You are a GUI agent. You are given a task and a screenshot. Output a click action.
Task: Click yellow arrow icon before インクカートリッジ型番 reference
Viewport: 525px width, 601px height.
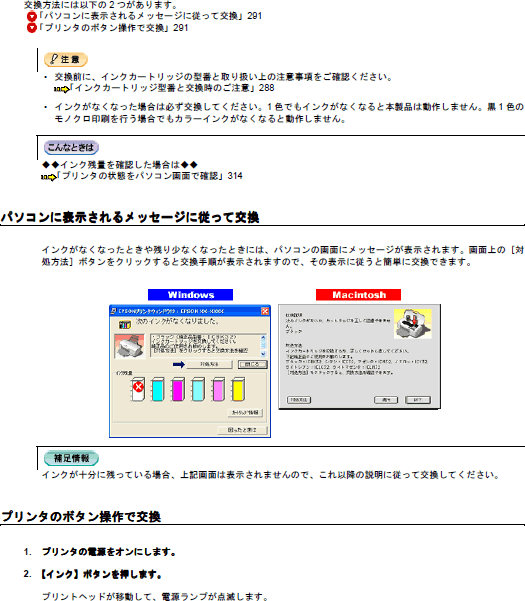click(61, 89)
